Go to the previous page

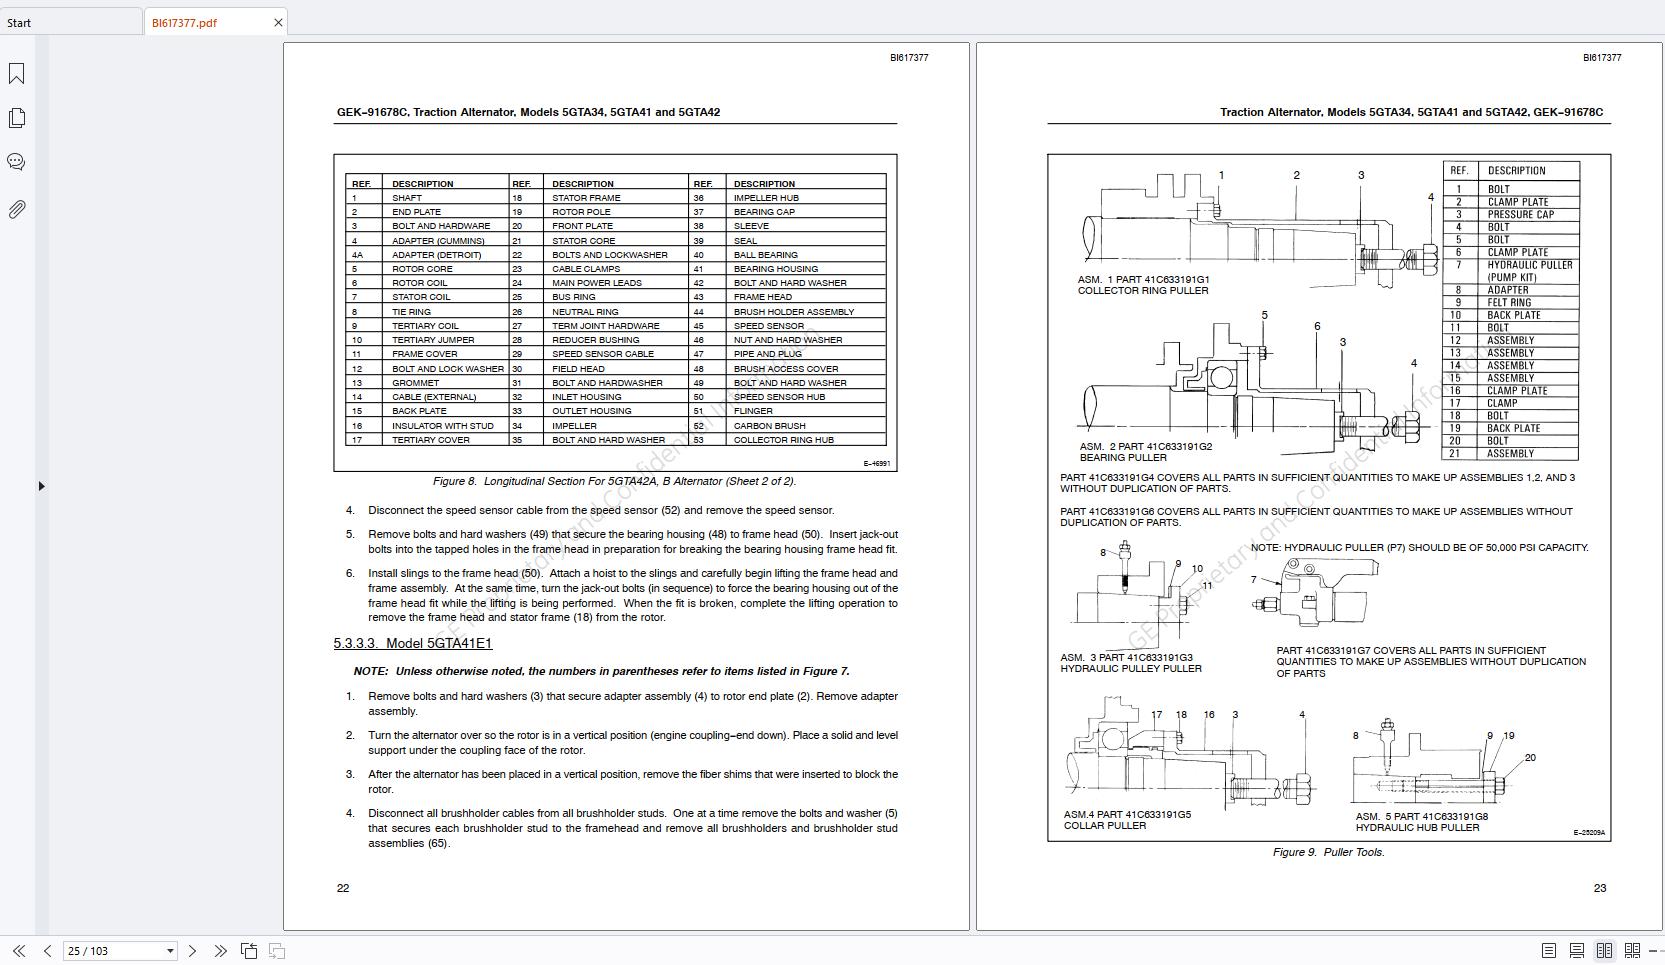tap(47, 951)
